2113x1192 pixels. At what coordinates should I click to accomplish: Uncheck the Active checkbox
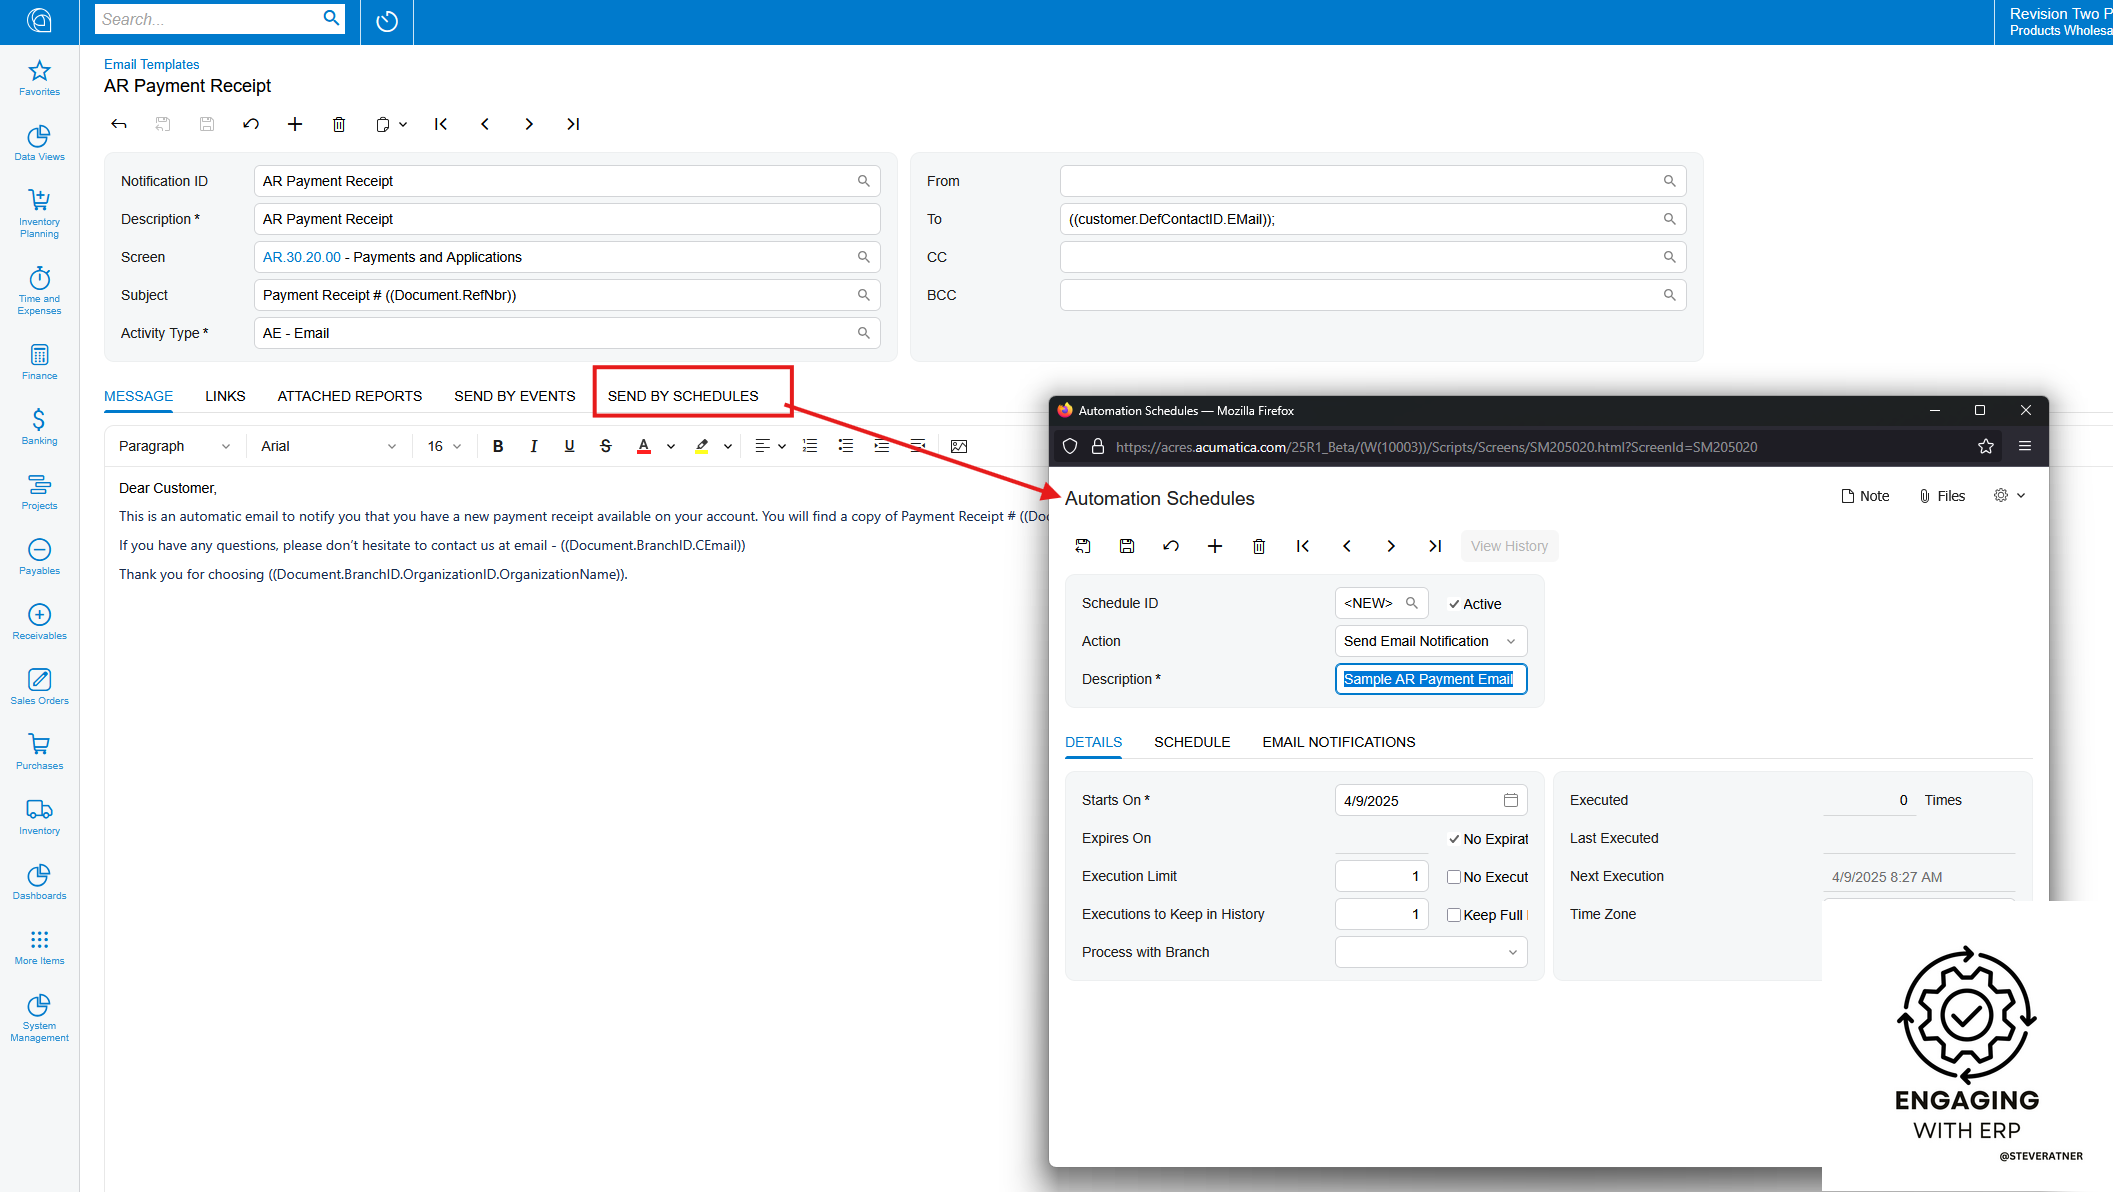coord(1454,604)
